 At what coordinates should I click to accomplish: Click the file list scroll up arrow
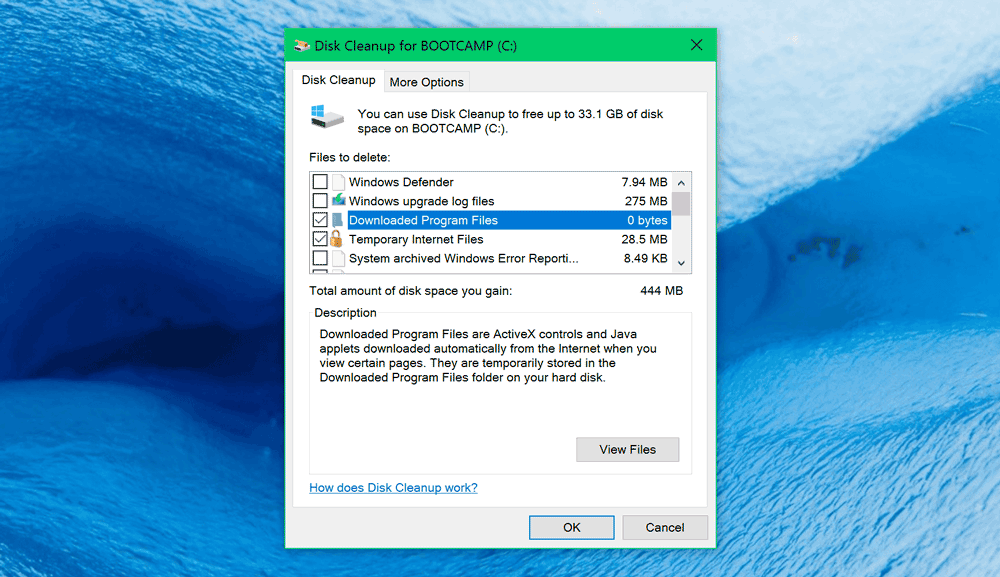(x=681, y=183)
